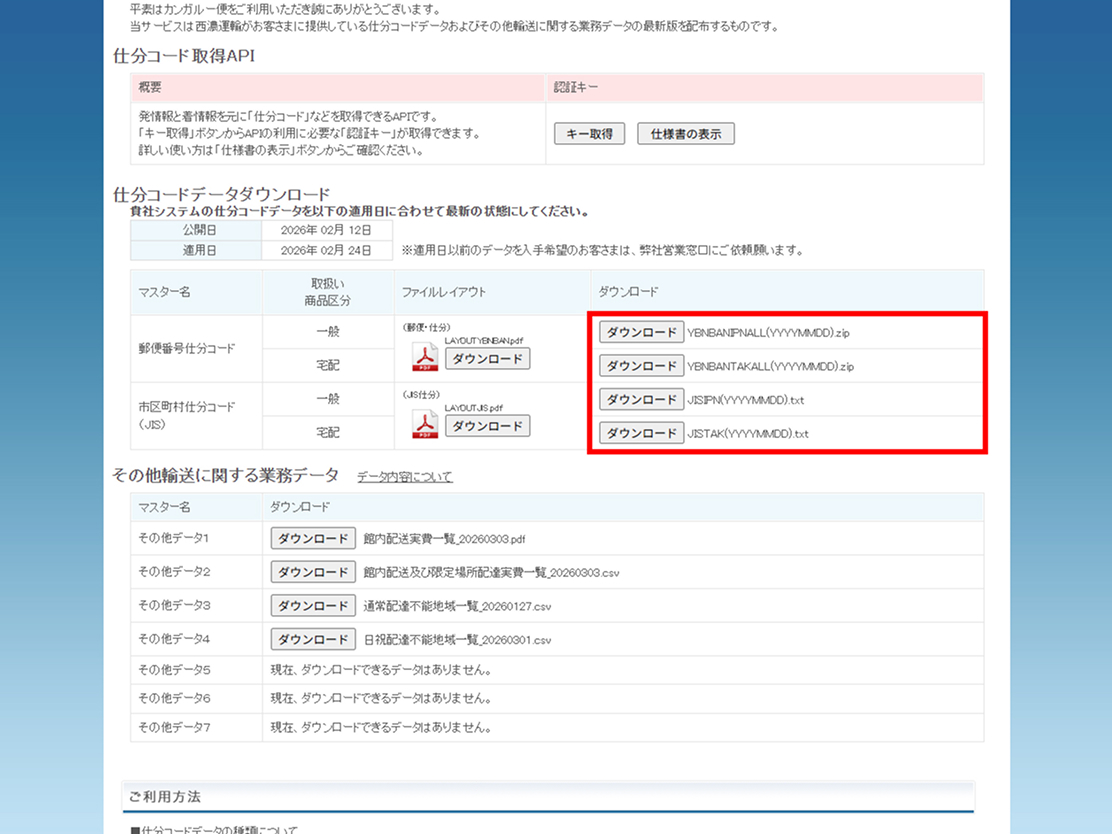Click the LAYOUTYBNBAN.pdf filename label

tap(484, 340)
